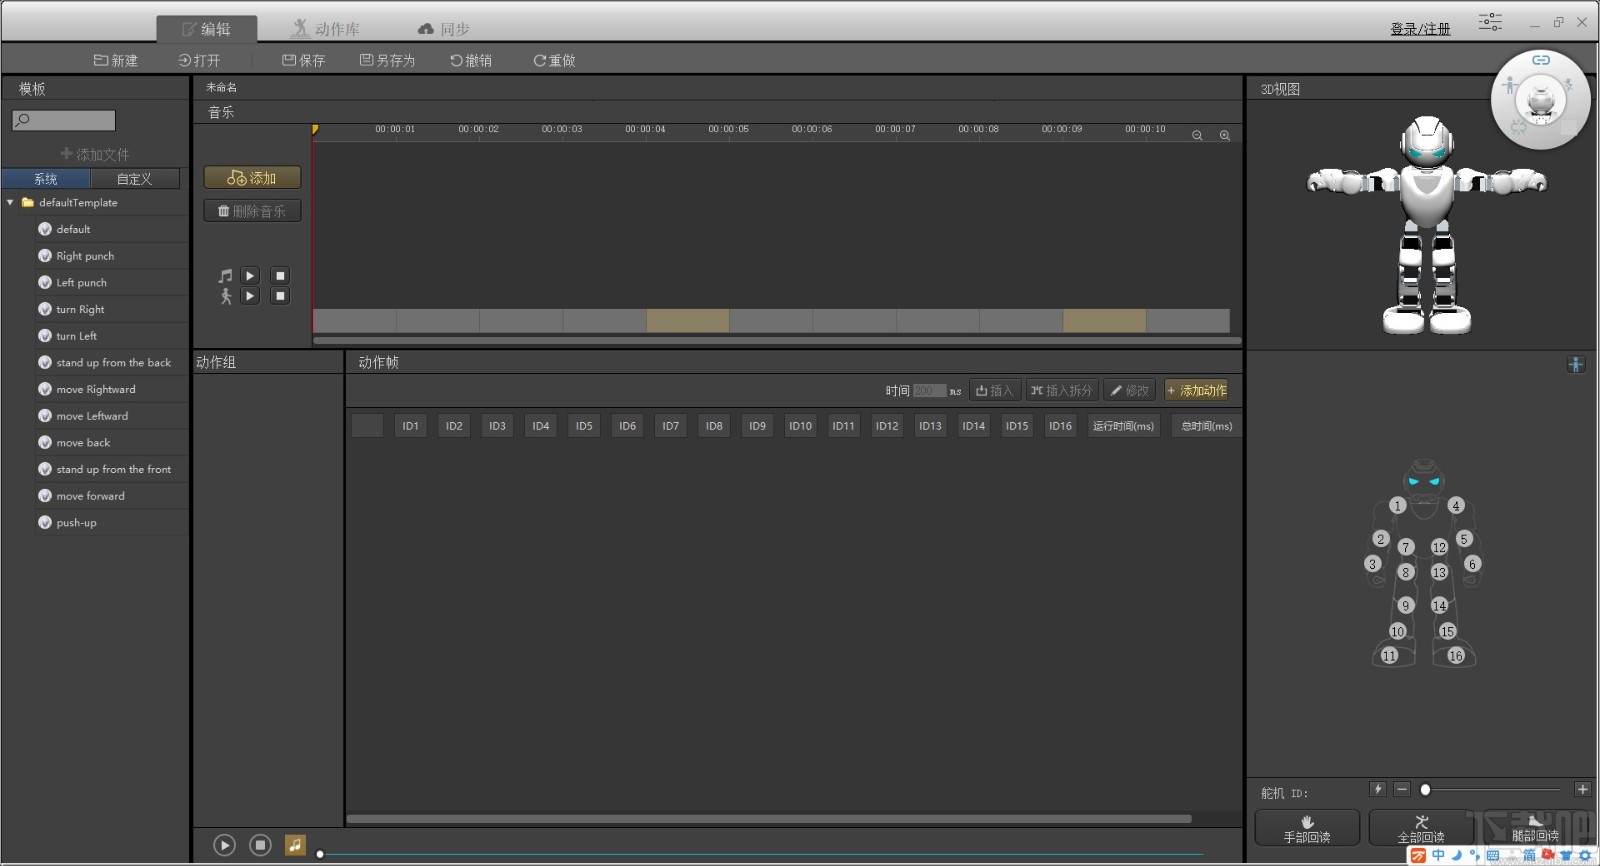The width and height of the screenshot is (1600, 866).
Task: Increase servo angle with plus button
Action: (x=1582, y=790)
